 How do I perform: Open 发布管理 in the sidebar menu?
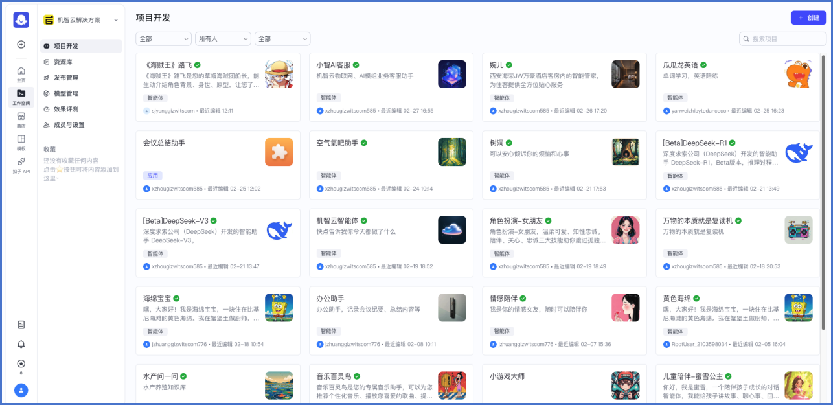coord(81,78)
